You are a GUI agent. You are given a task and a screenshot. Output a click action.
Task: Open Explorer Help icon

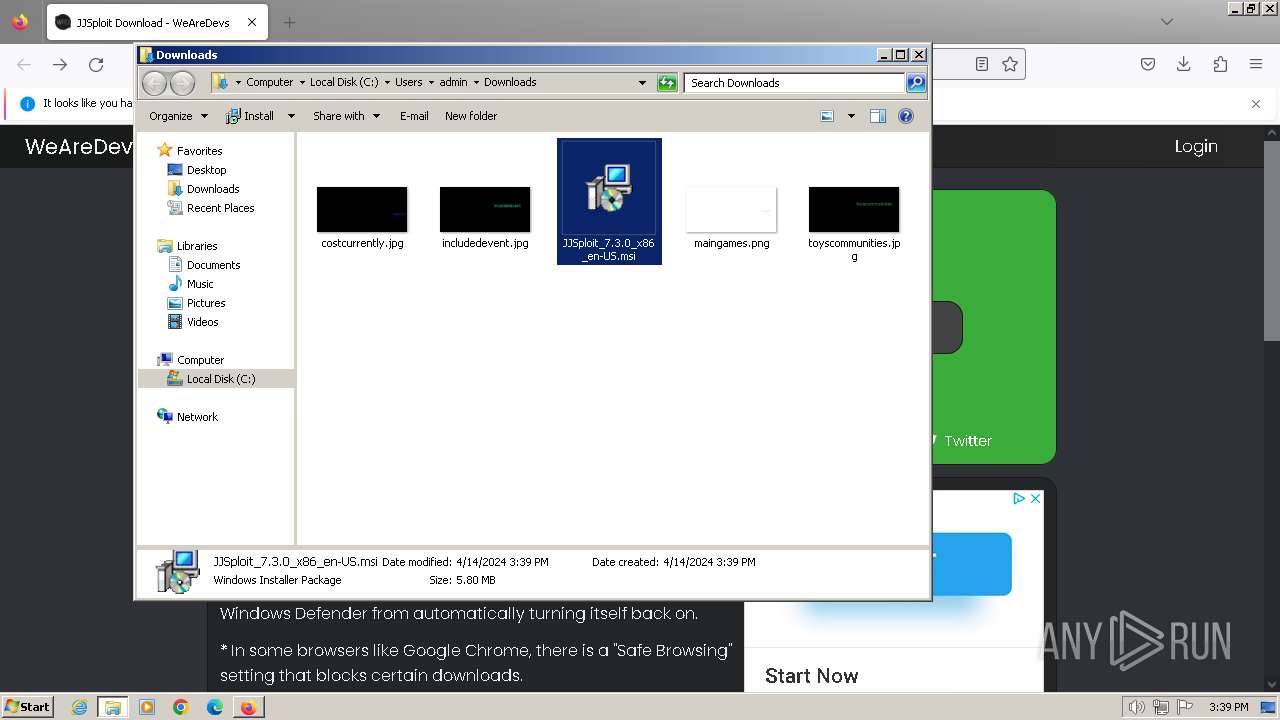(x=906, y=116)
